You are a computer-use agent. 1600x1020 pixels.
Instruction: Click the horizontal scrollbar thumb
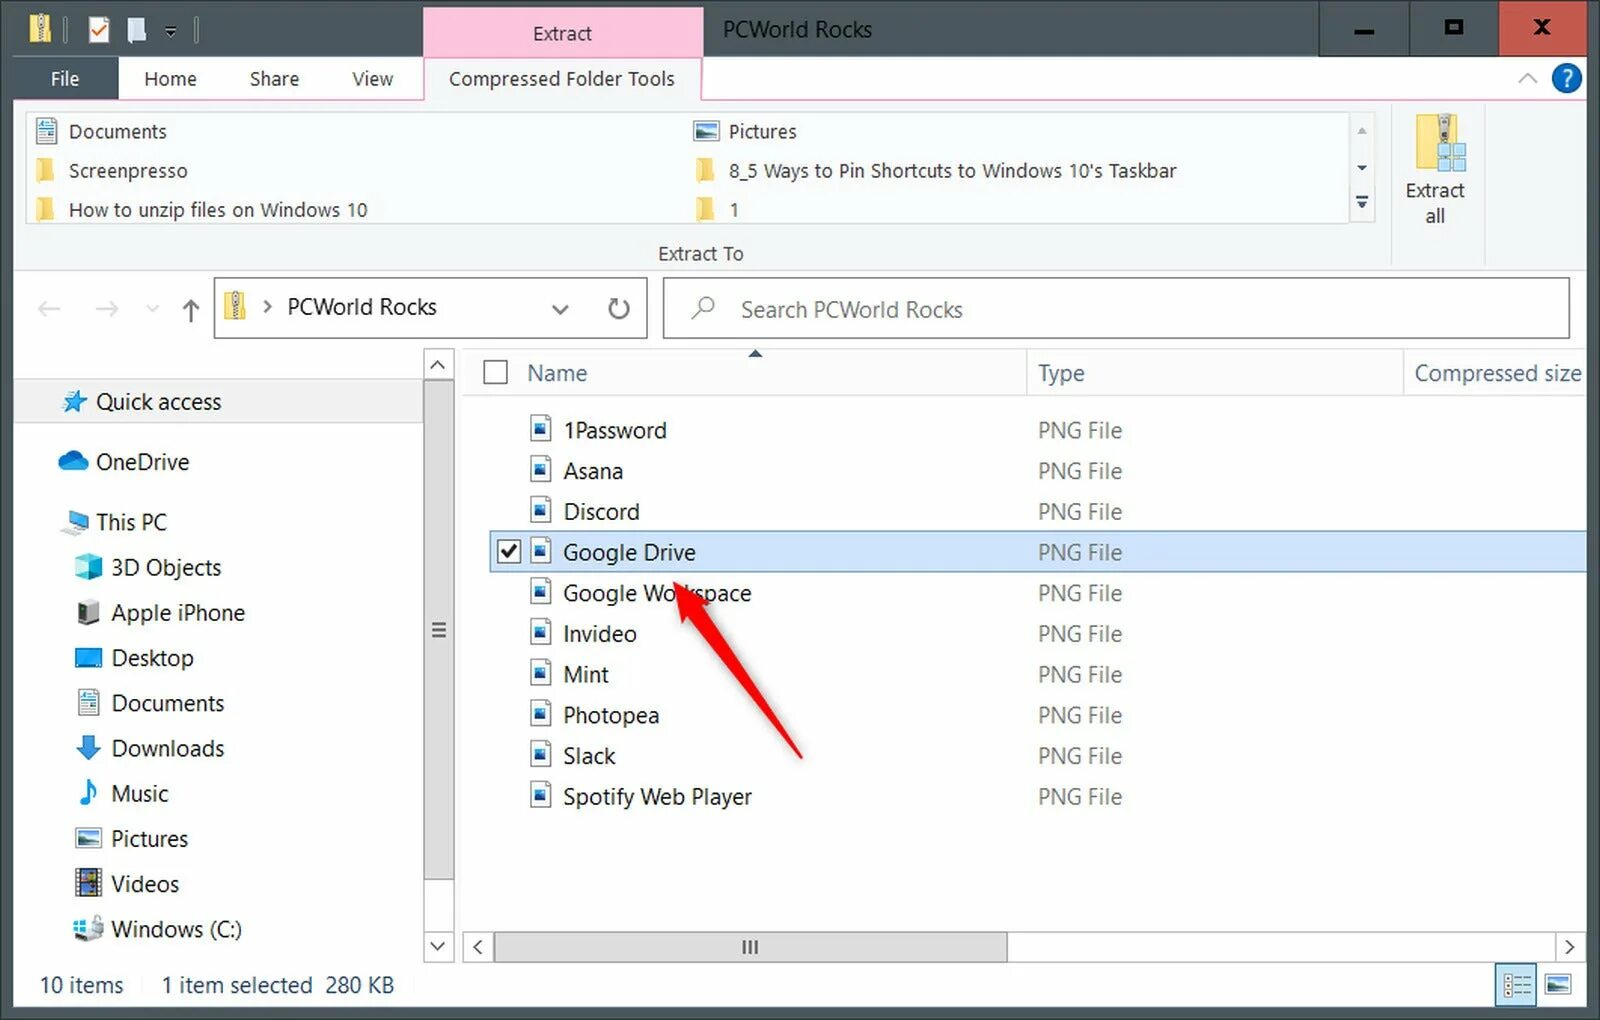pos(751,947)
